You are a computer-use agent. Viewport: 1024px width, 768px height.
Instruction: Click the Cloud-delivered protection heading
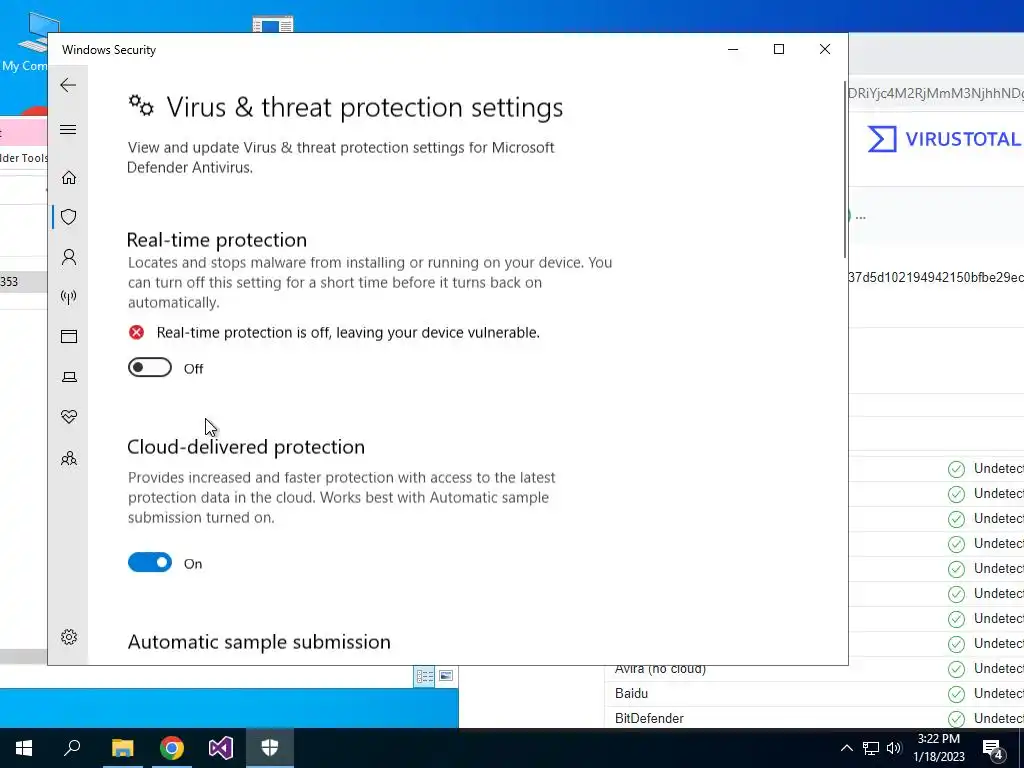click(246, 447)
